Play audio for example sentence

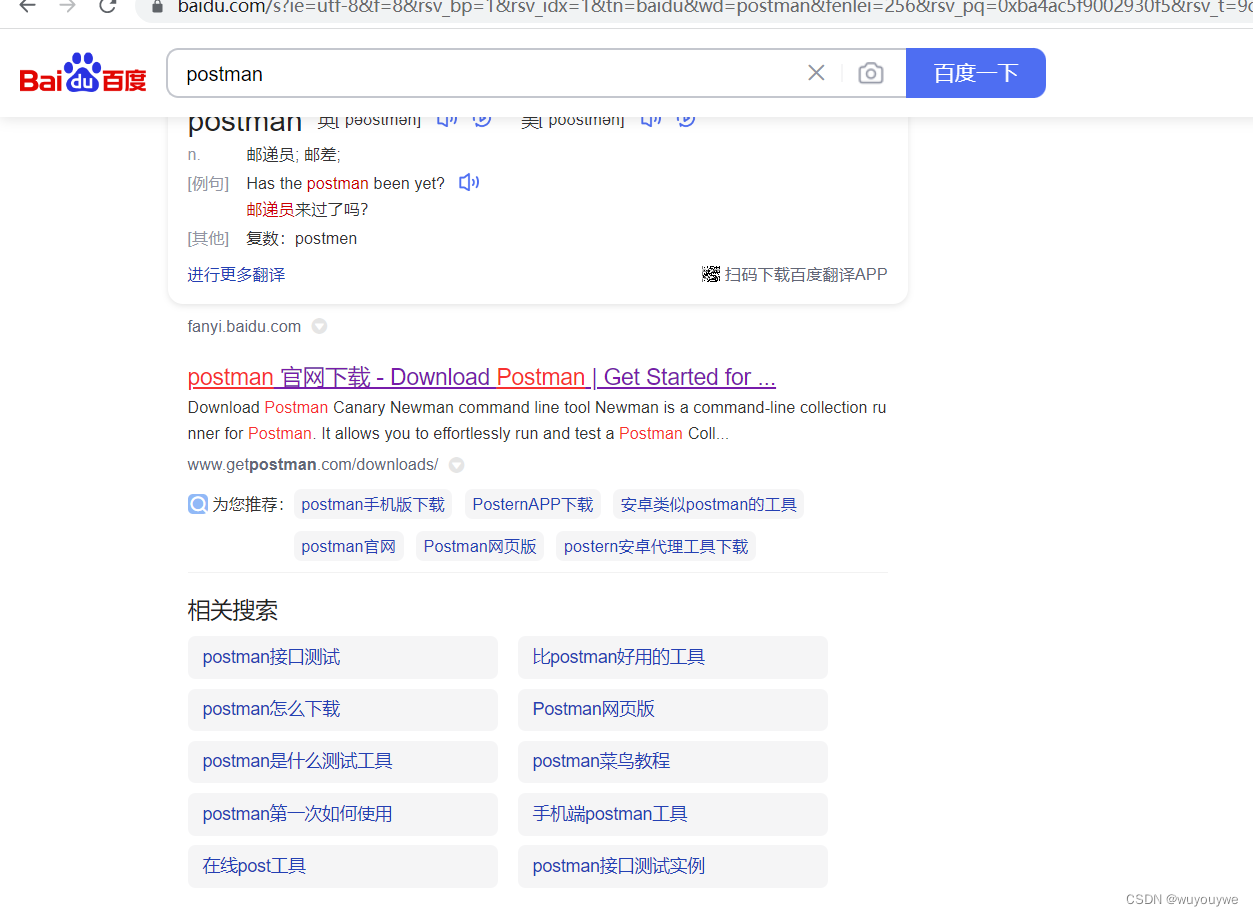coord(468,183)
